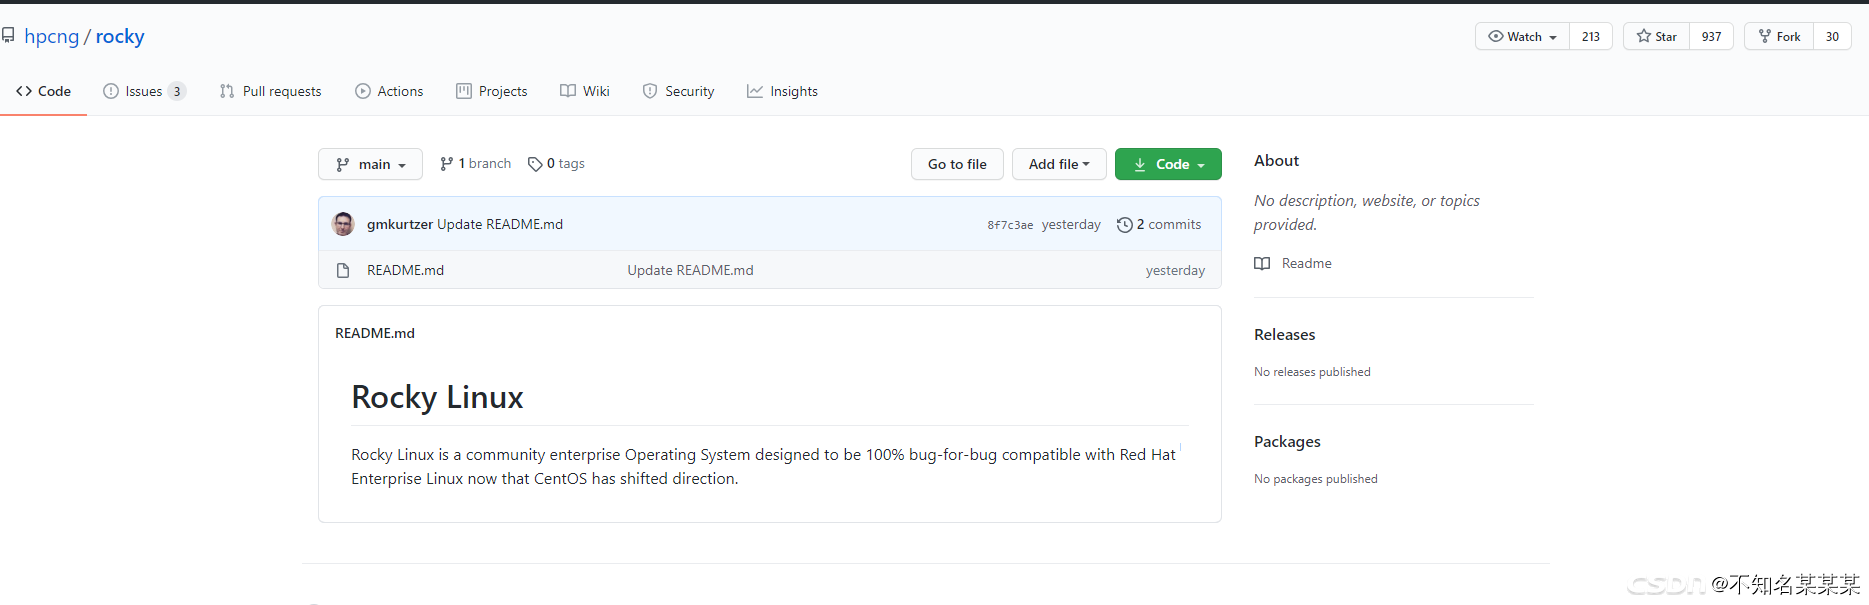View the 30 forks count
Image resolution: width=1869 pixels, height=605 pixels.
tap(1832, 36)
